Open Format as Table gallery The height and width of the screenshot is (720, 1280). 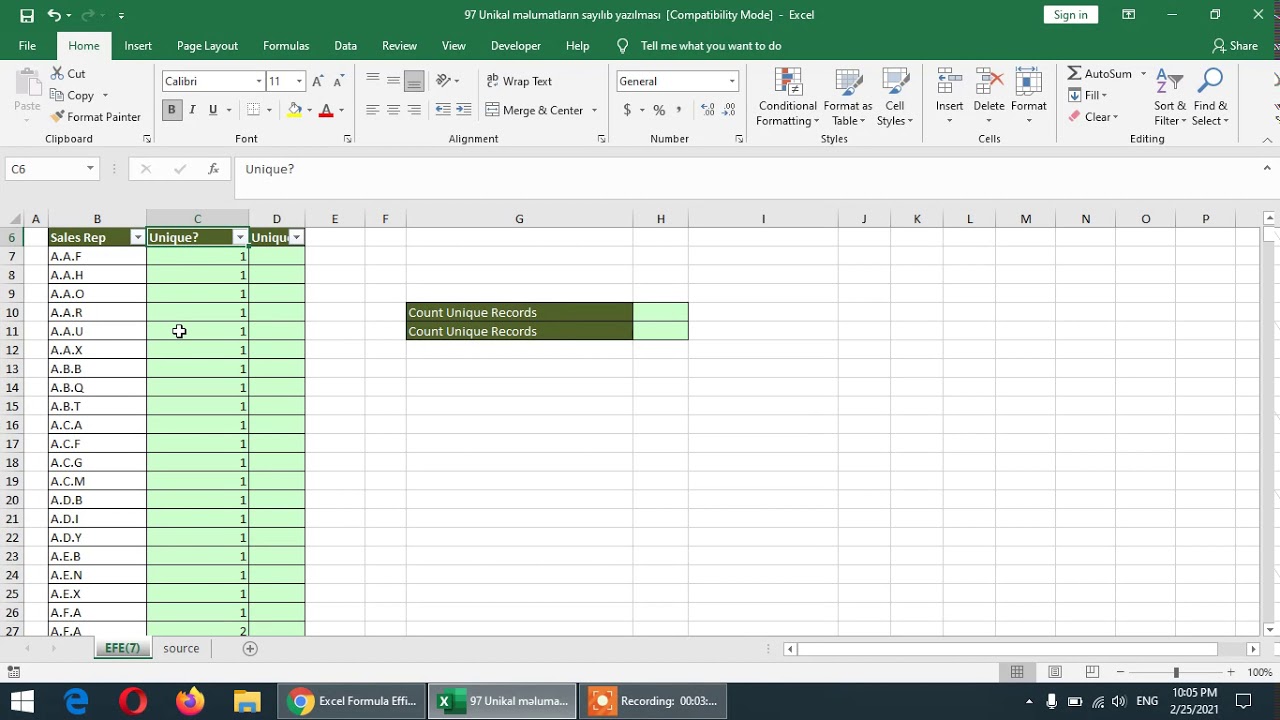(x=848, y=97)
